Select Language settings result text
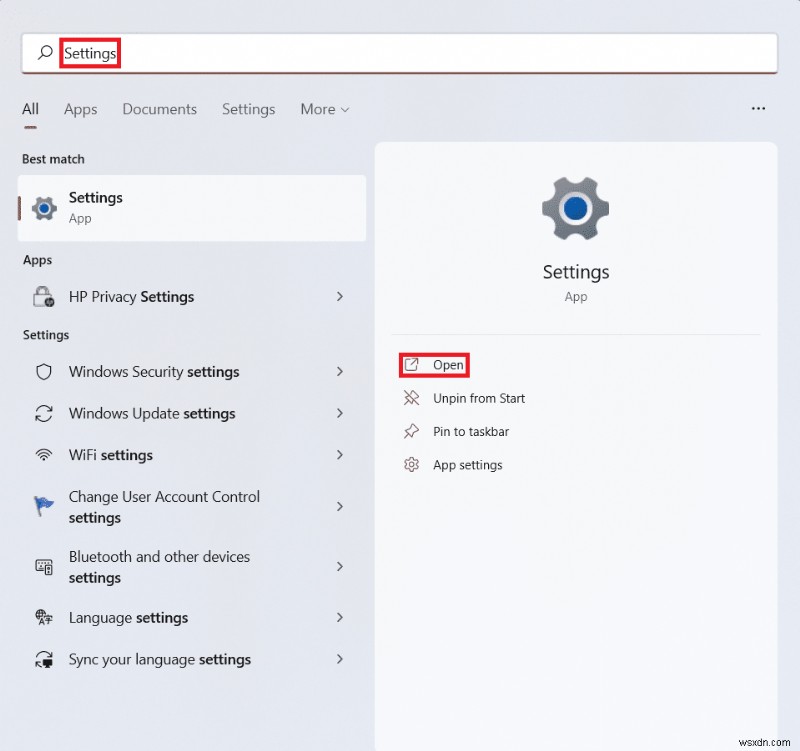 tap(128, 617)
